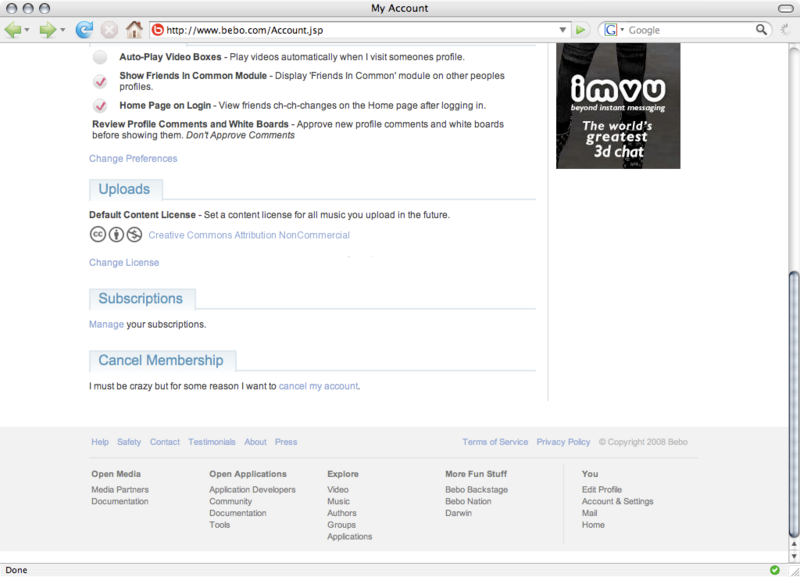This screenshot has height=577, width=800.
Task: Open the Darwin link
Action: pos(459,513)
